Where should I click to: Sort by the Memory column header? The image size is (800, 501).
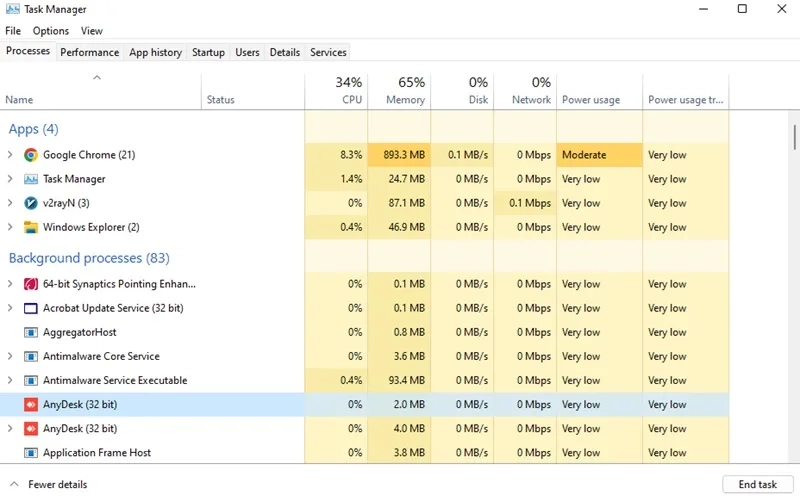click(399, 91)
